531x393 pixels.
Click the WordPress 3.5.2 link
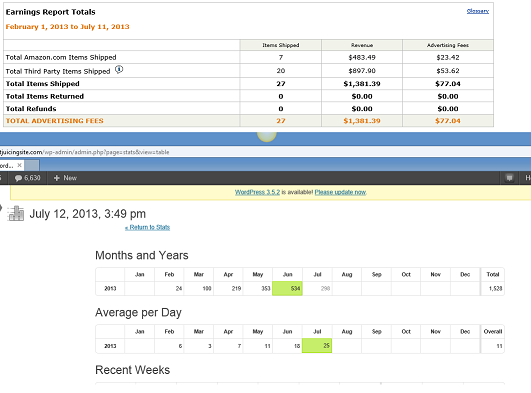tap(257, 192)
